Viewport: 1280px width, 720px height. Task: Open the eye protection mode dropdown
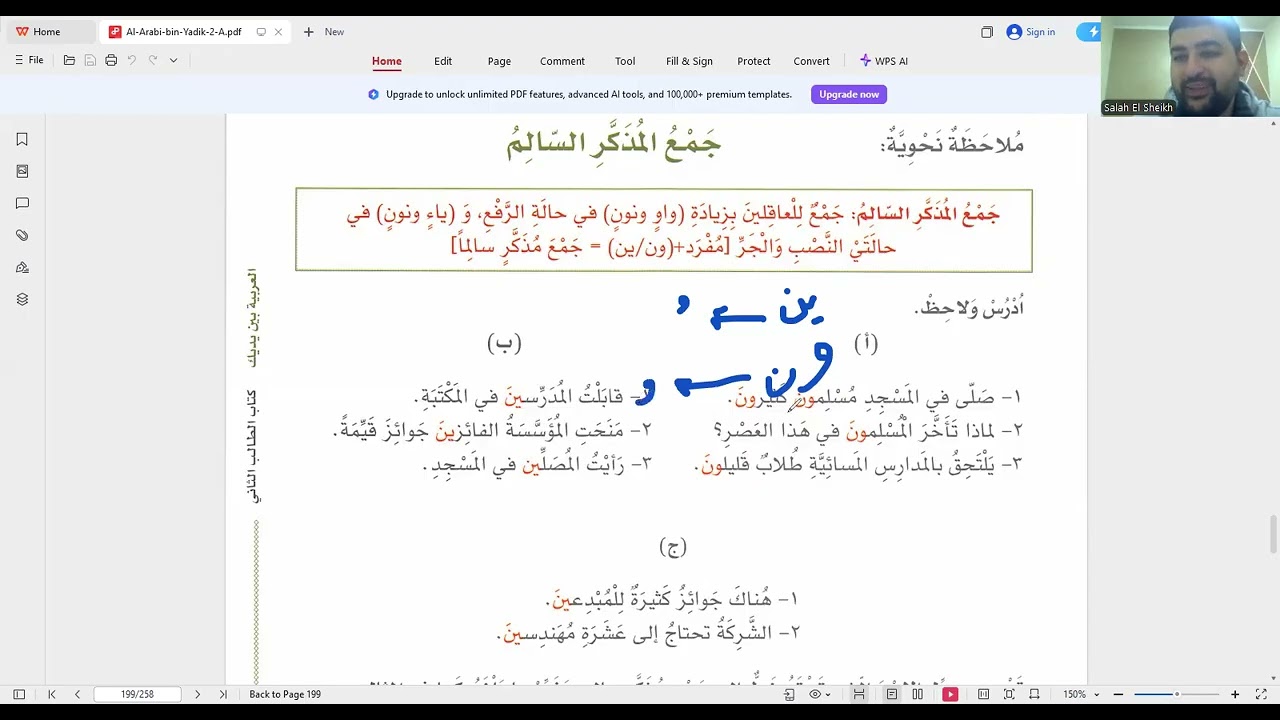tap(820, 694)
